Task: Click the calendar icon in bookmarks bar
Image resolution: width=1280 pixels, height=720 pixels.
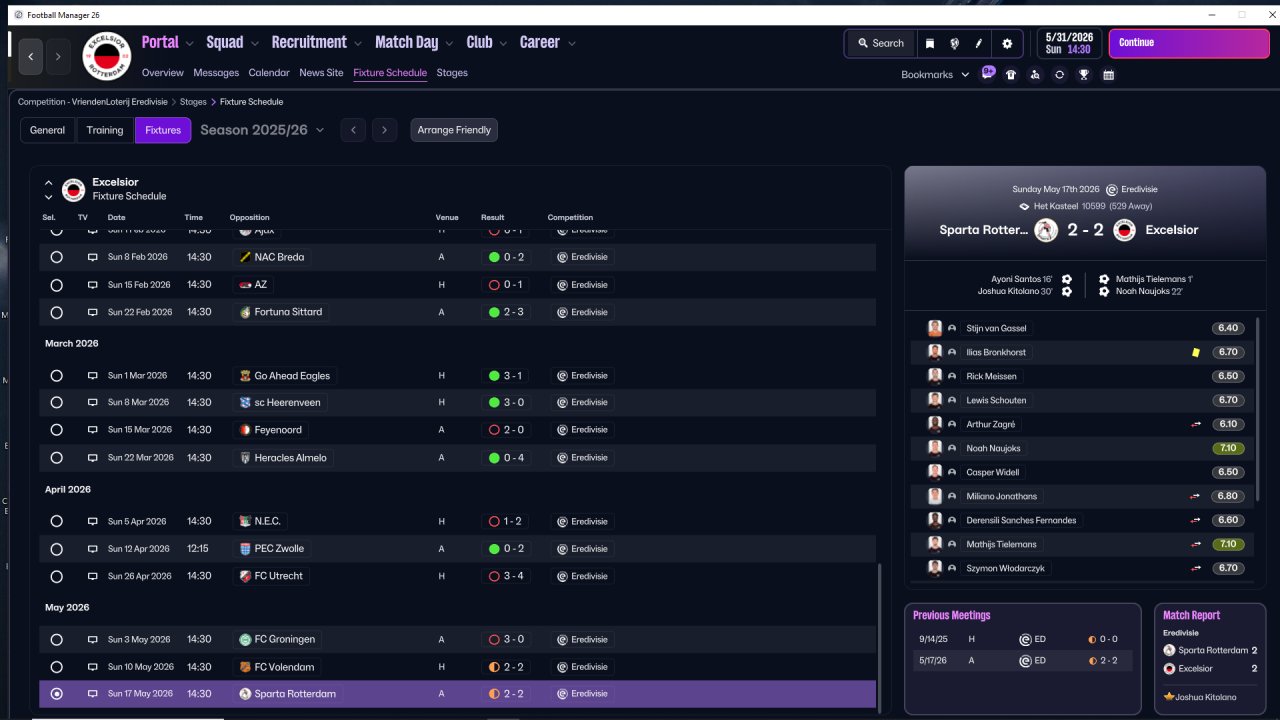Action: point(1109,75)
